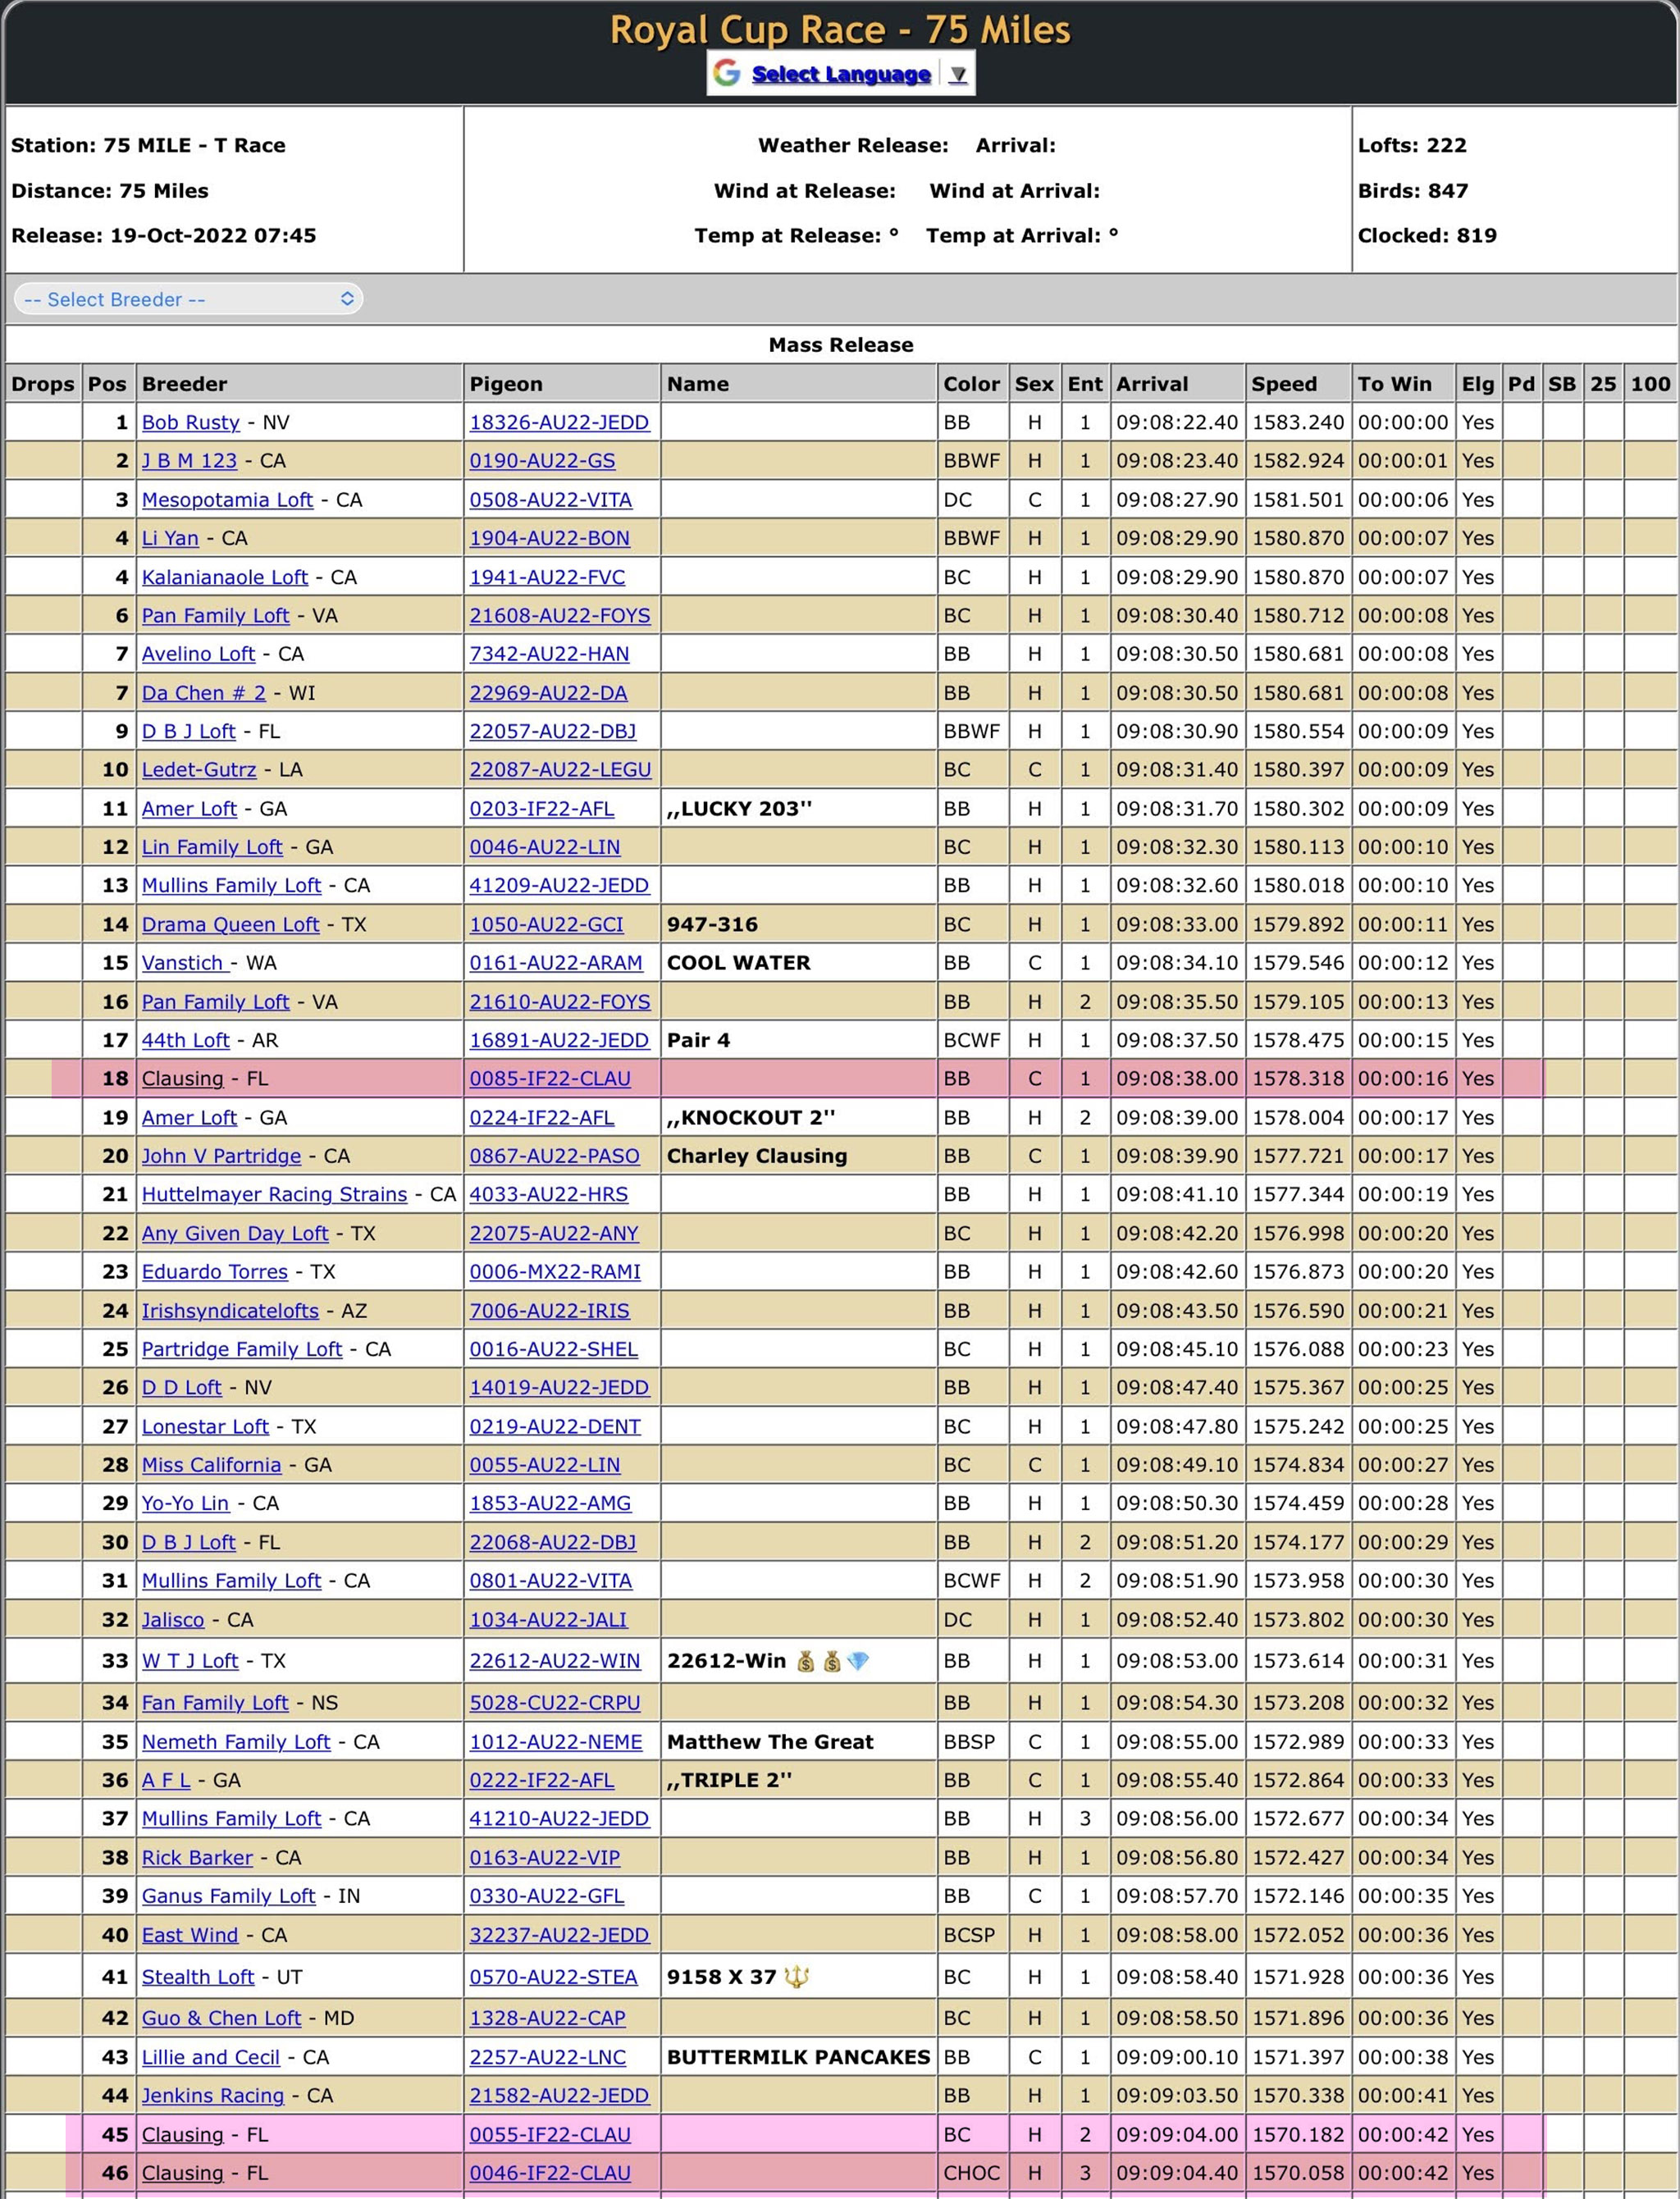Open breeder link D D Loft
Screen dimensions: 1680x2199
182,1388
